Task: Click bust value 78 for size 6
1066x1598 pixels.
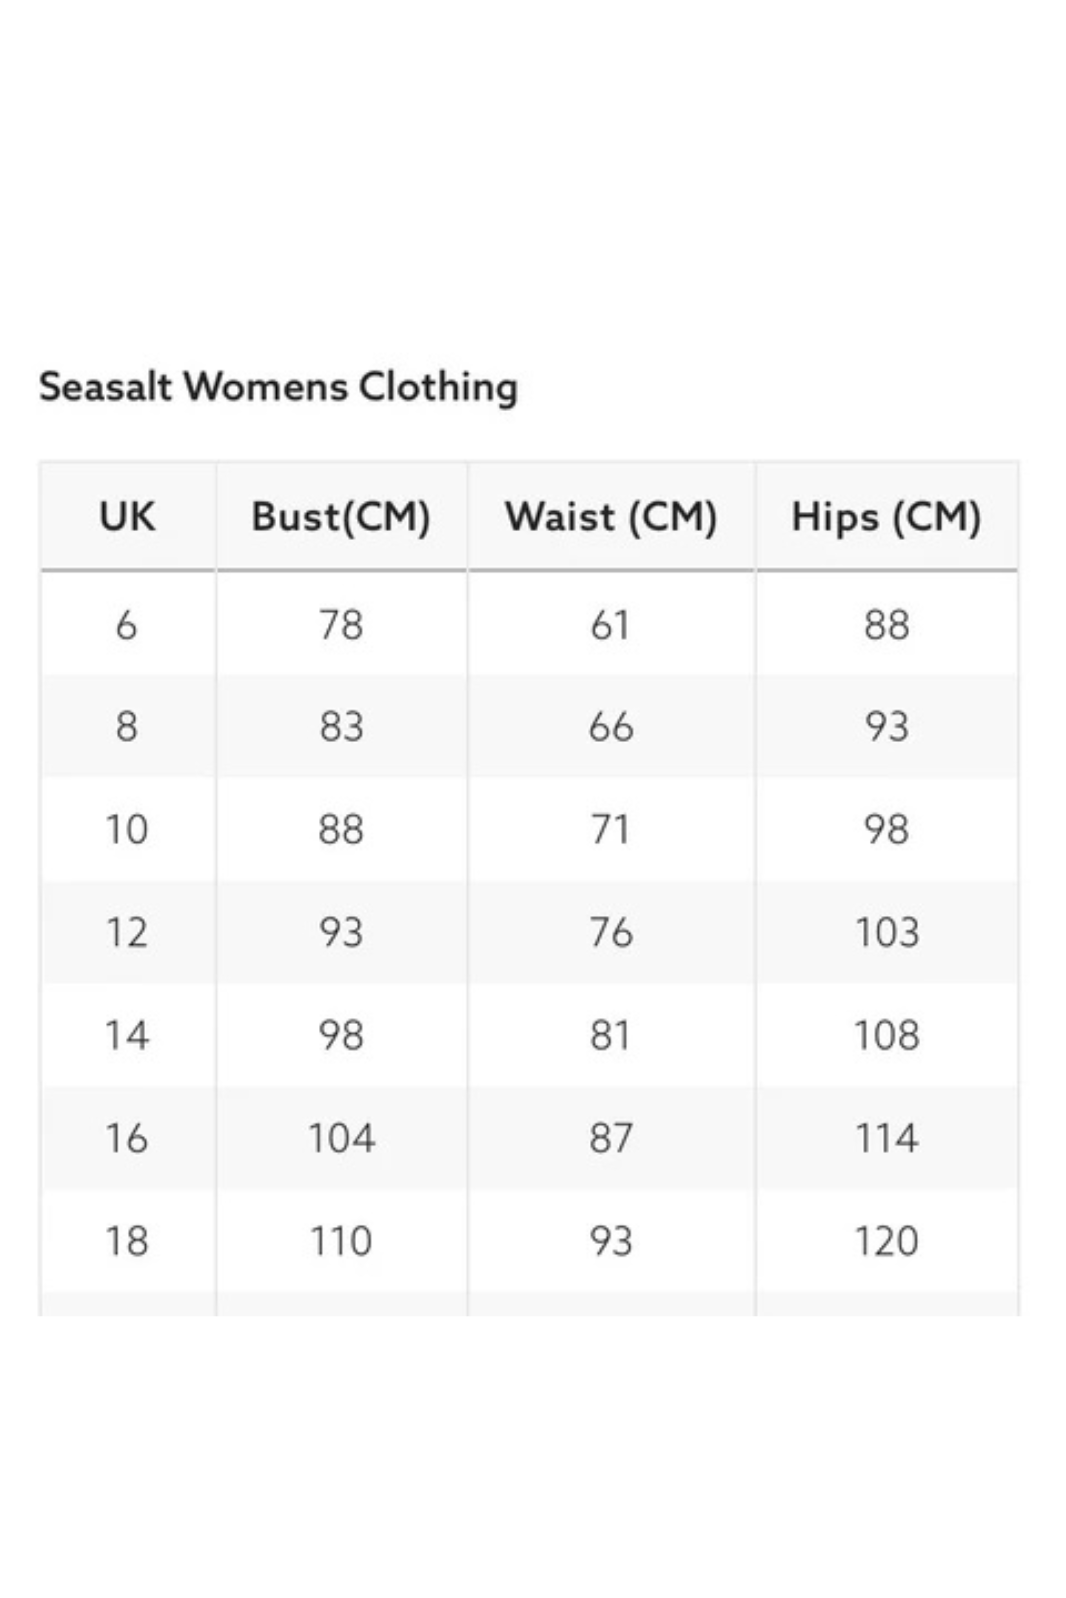Action: [x=341, y=625]
